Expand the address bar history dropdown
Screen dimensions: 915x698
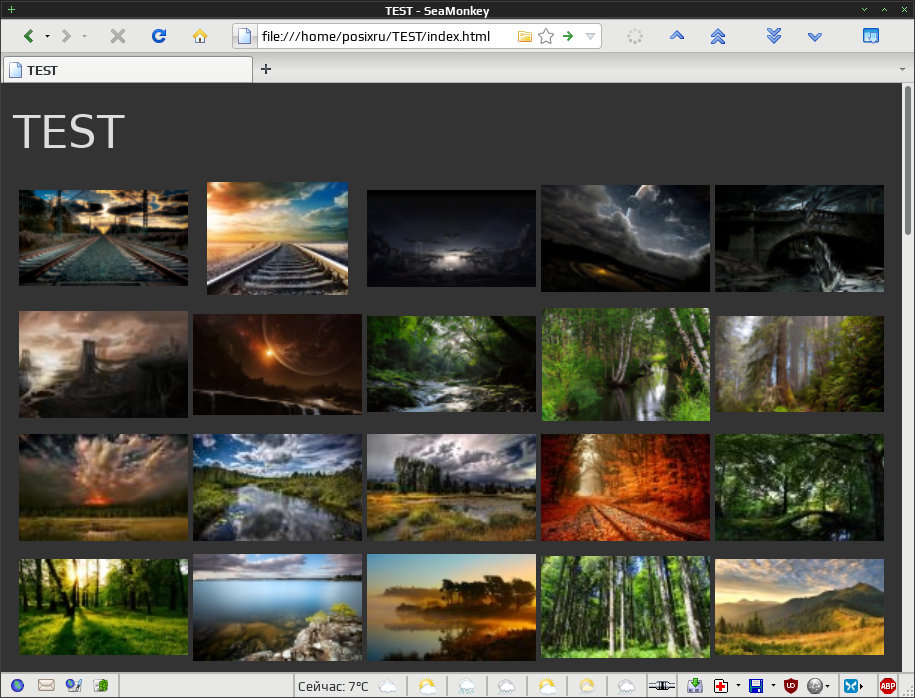pos(590,36)
